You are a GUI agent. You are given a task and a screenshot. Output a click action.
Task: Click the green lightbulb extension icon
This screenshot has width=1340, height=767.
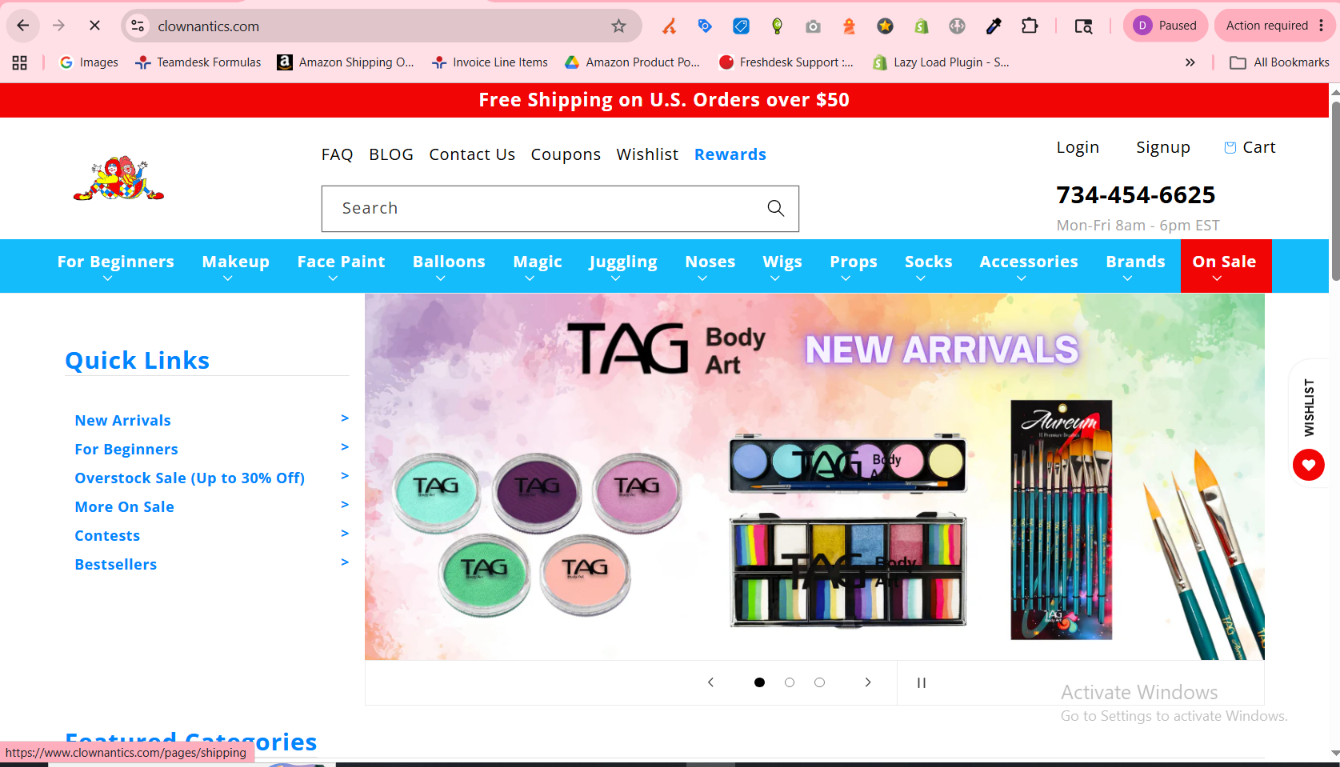point(777,26)
